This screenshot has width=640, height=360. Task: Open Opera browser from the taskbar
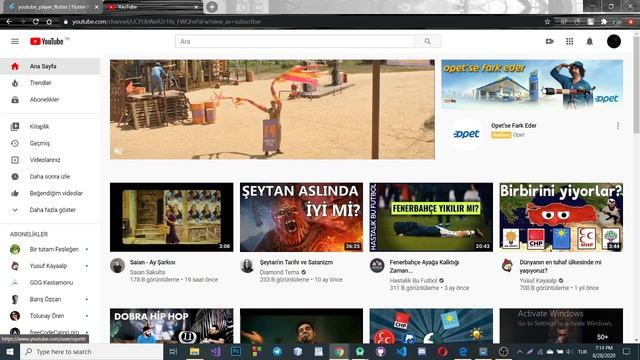442,351
